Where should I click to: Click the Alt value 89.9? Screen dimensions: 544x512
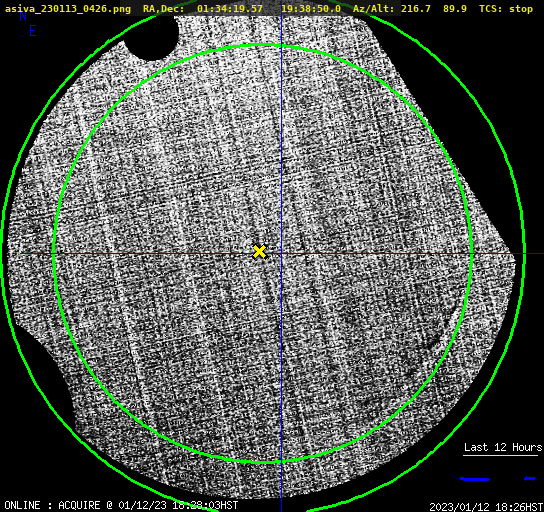coord(455,9)
